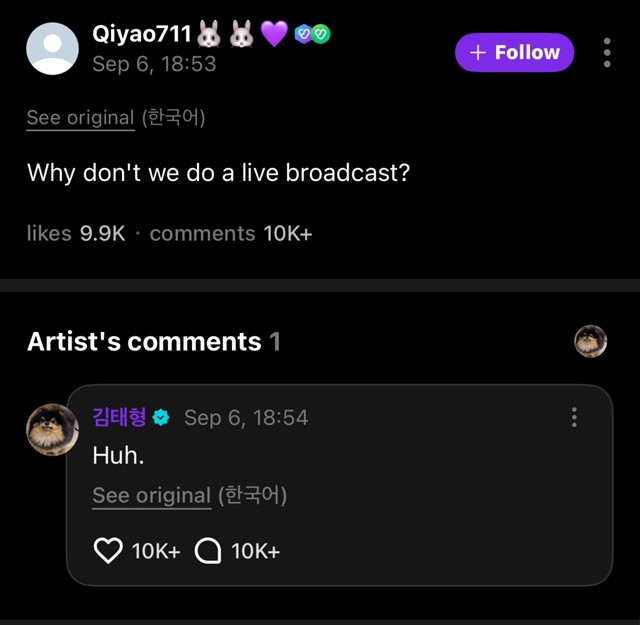The image size is (640, 625).
Task: Open Qiyao711's default profile avatar
Action: pyautogui.click(x=52, y=48)
